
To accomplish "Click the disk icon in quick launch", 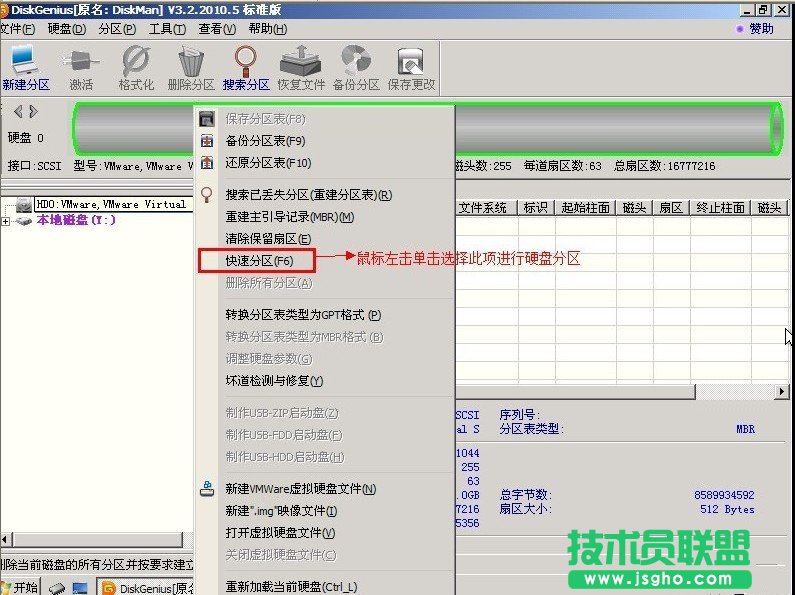I will (57, 588).
